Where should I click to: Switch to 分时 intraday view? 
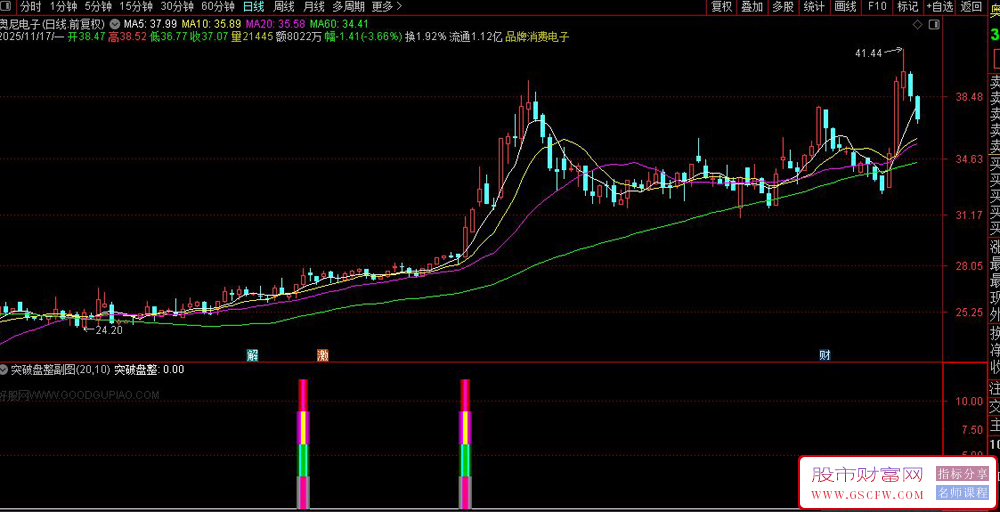pos(30,7)
